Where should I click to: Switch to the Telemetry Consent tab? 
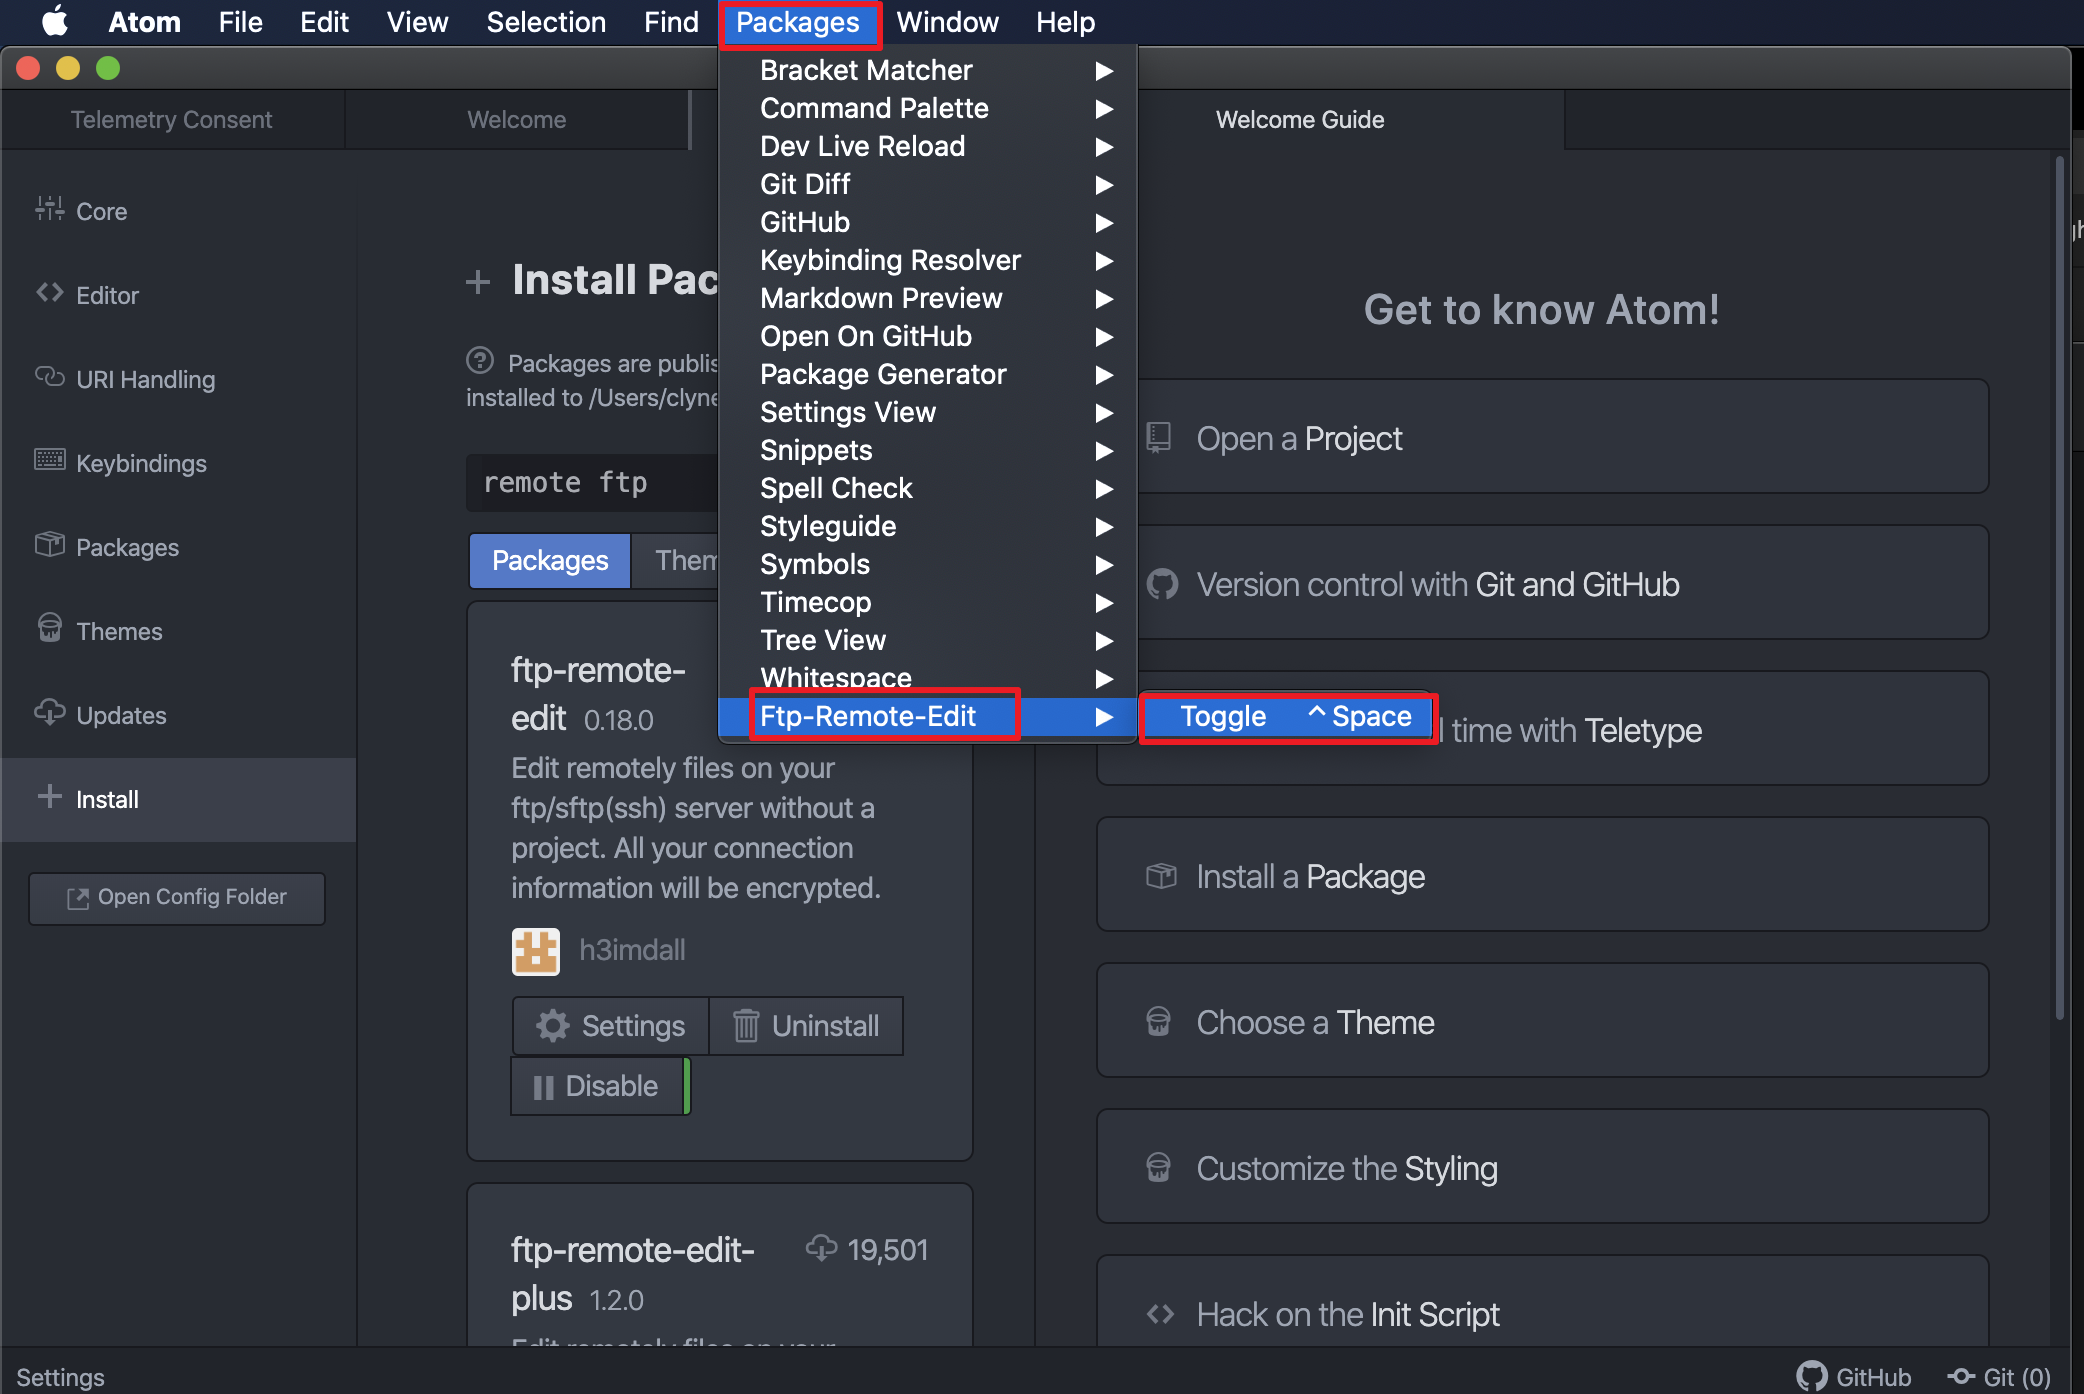pyautogui.click(x=171, y=120)
